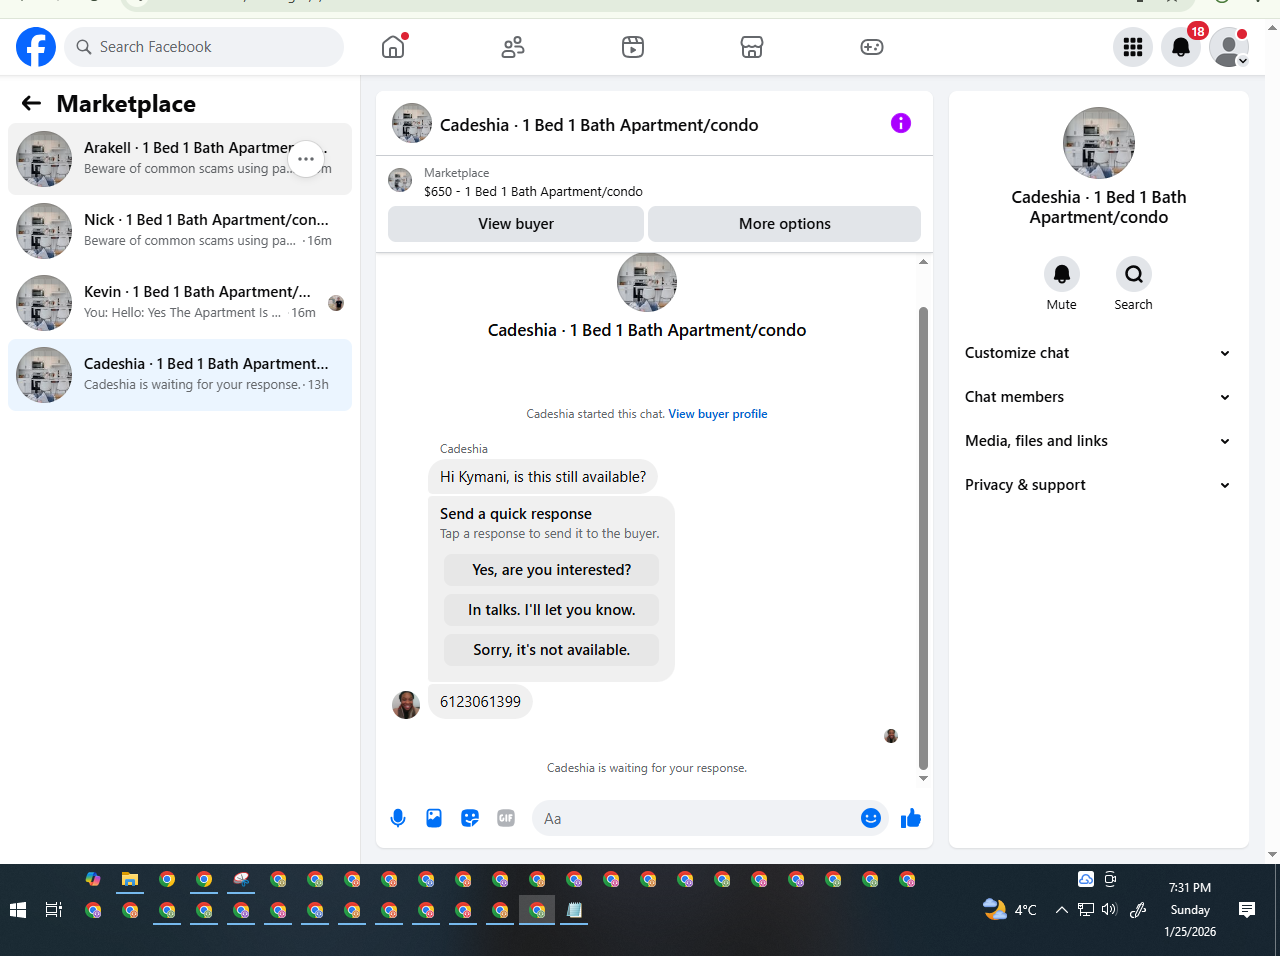This screenshot has height=956, width=1280.
Task: Click the voice clip microphone icon
Action: (398, 818)
